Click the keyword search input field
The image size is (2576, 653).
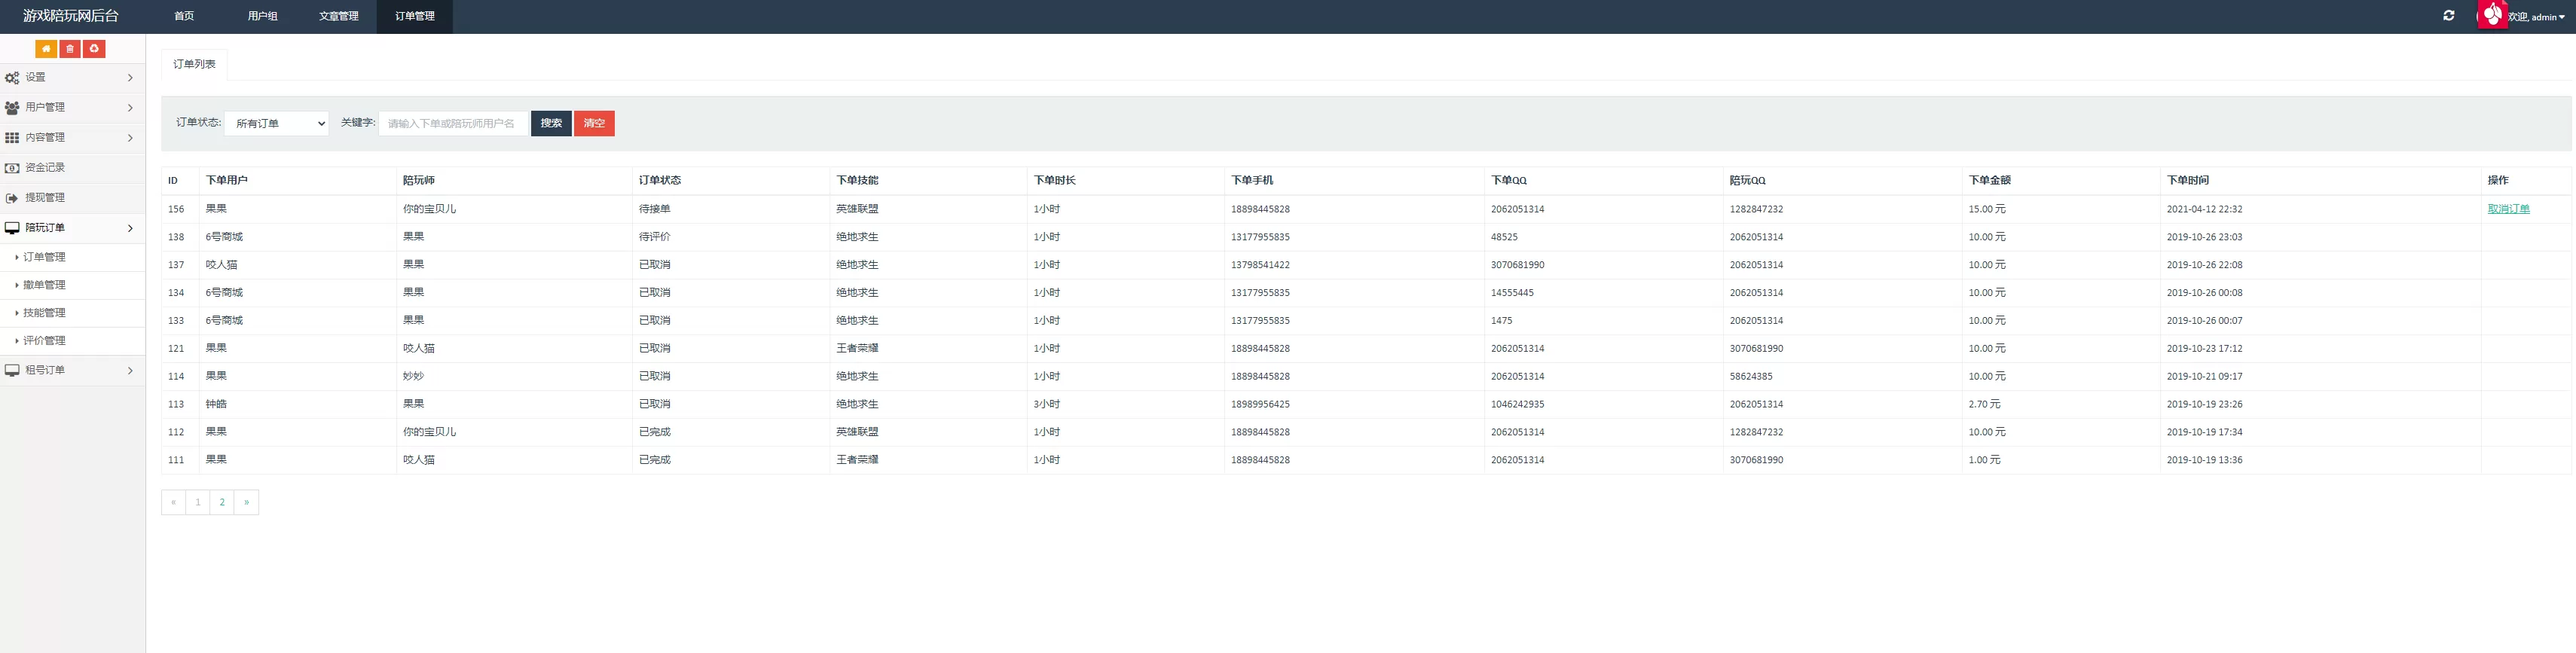click(452, 124)
